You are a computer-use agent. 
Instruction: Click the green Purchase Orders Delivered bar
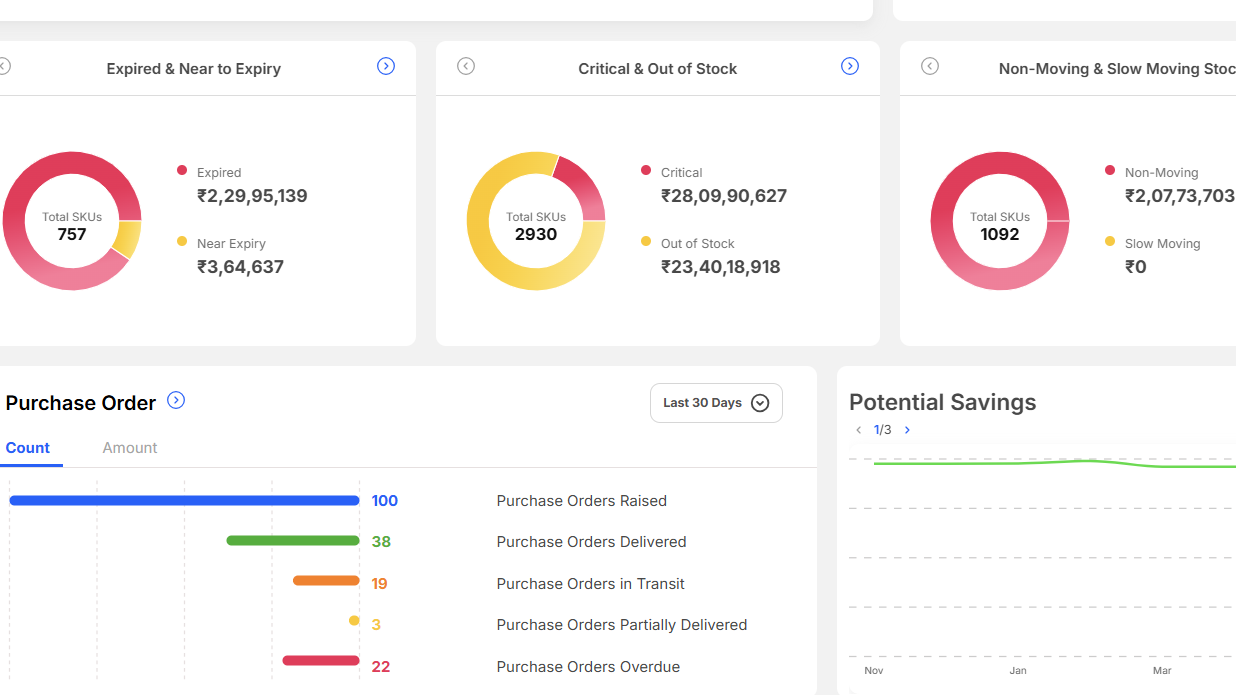(293, 541)
